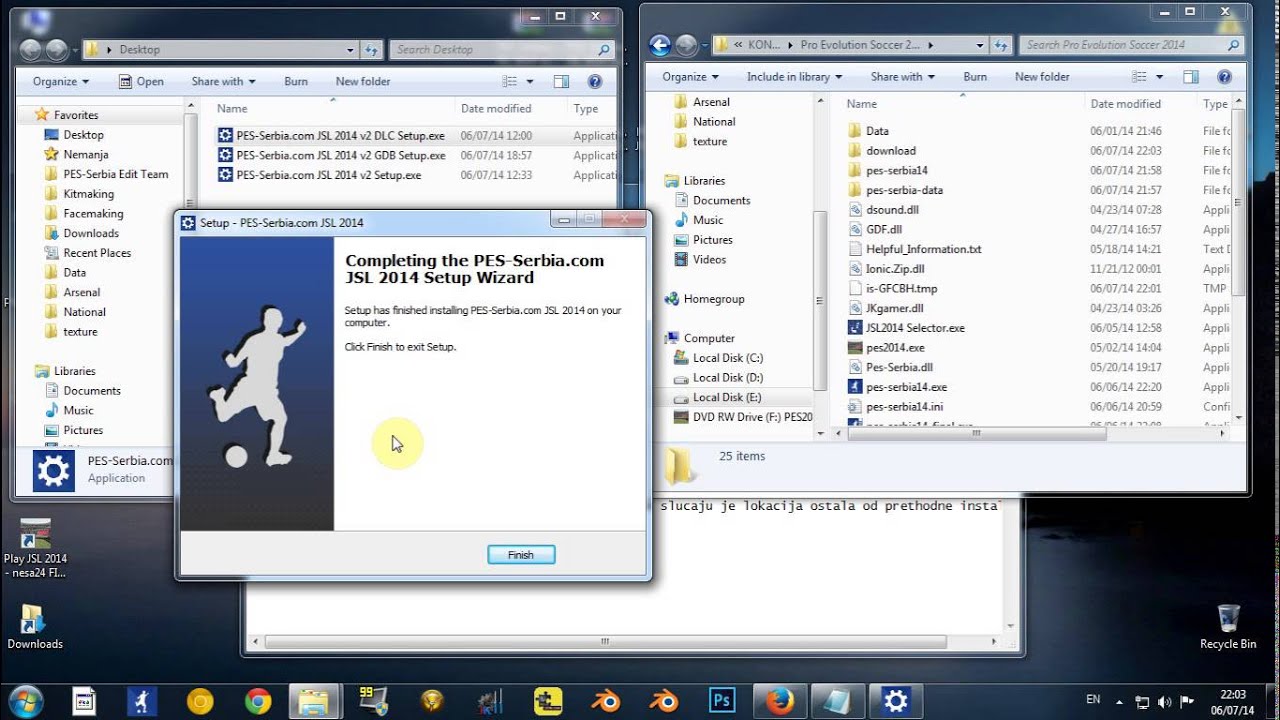Click help icon in Pro Evolution Soccer window
Image resolution: width=1280 pixels, height=720 pixels.
coord(1224,76)
